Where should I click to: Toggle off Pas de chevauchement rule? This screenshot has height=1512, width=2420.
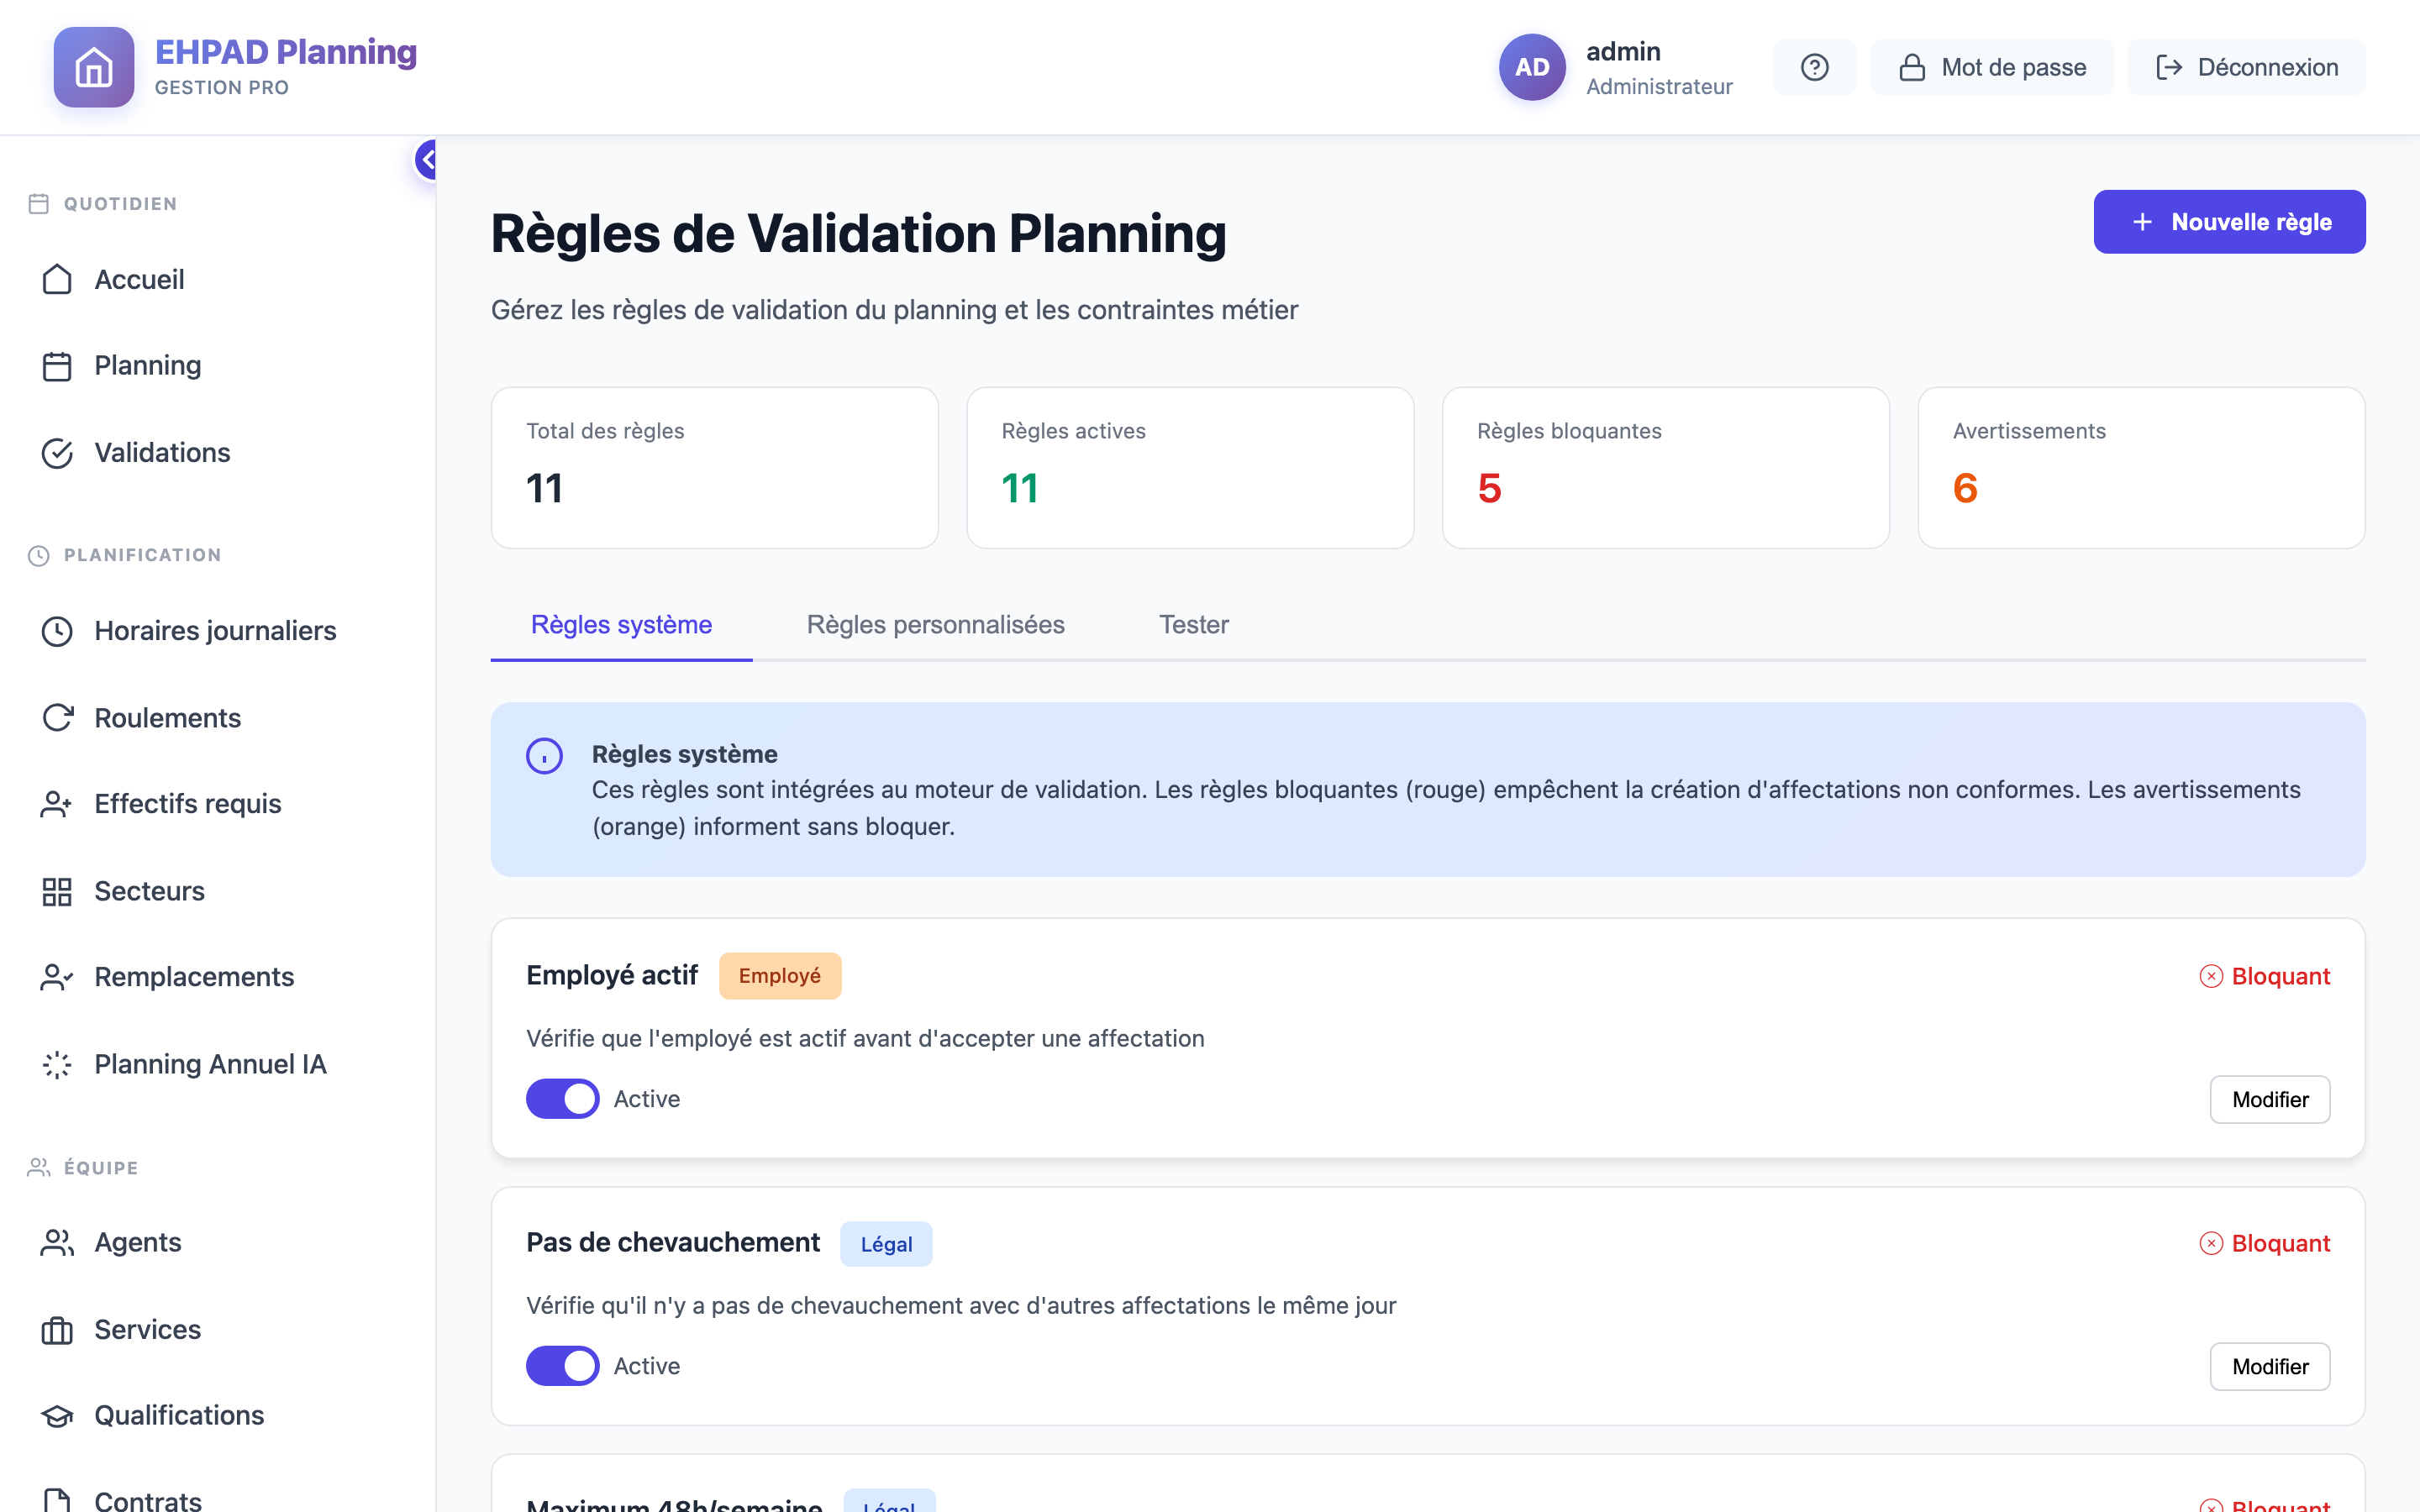pyautogui.click(x=563, y=1366)
